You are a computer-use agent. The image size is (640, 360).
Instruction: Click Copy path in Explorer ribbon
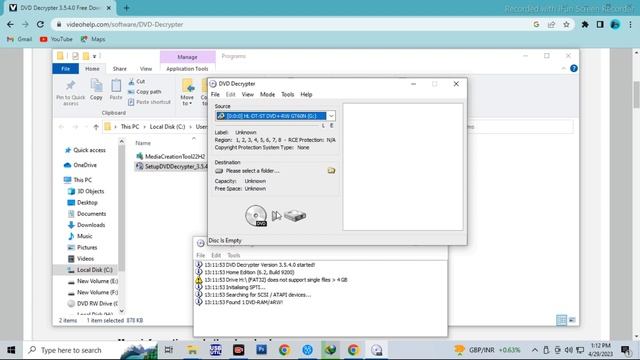tap(144, 92)
